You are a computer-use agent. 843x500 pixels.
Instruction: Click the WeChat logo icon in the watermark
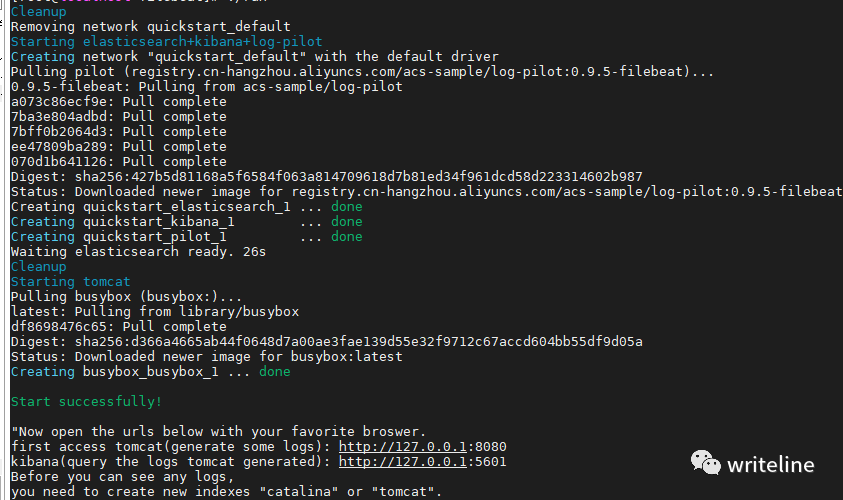[x=705, y=462]
